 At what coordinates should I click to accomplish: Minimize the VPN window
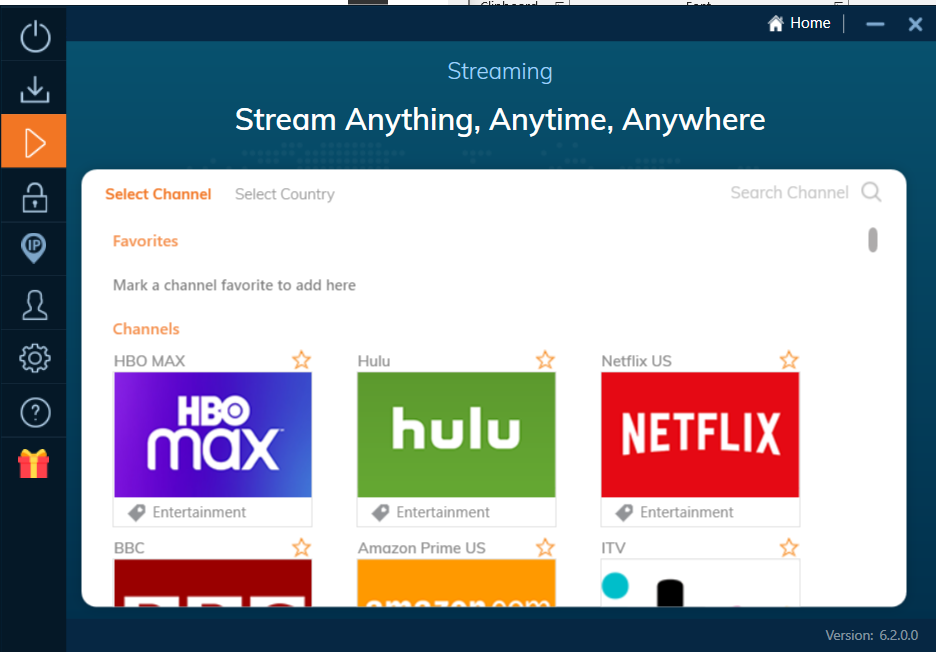[x=875, y=24]
